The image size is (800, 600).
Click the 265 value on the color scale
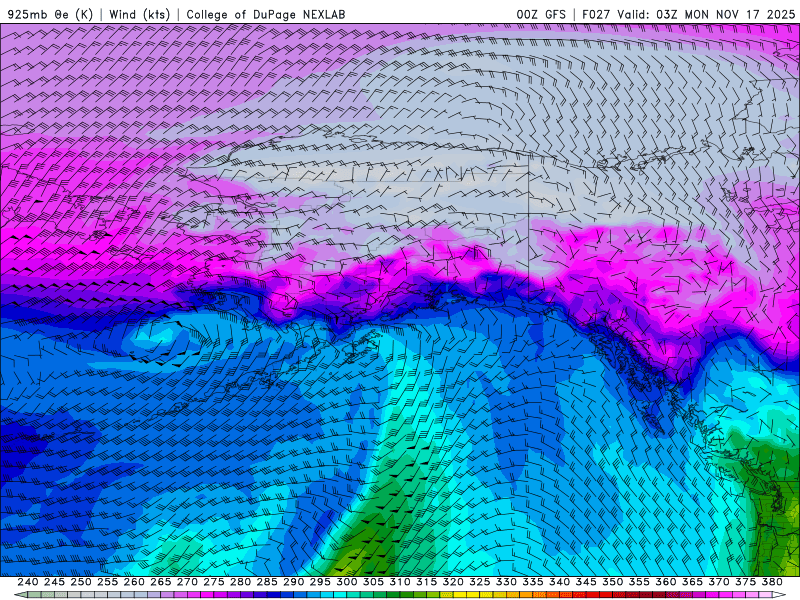(160, 582)
